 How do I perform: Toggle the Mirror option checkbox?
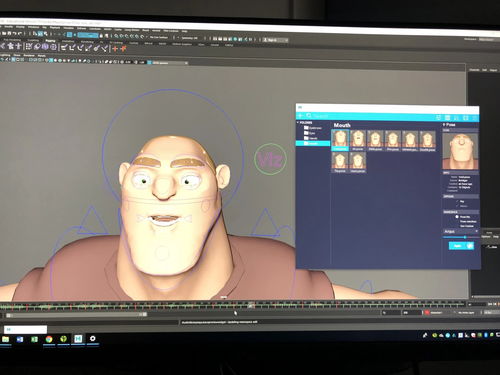(x=458, y=206)
